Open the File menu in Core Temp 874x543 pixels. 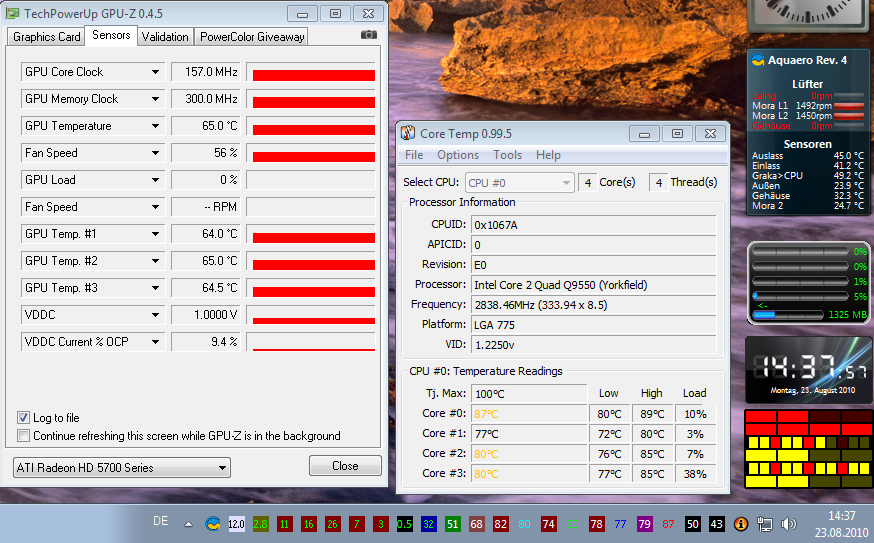414,154
